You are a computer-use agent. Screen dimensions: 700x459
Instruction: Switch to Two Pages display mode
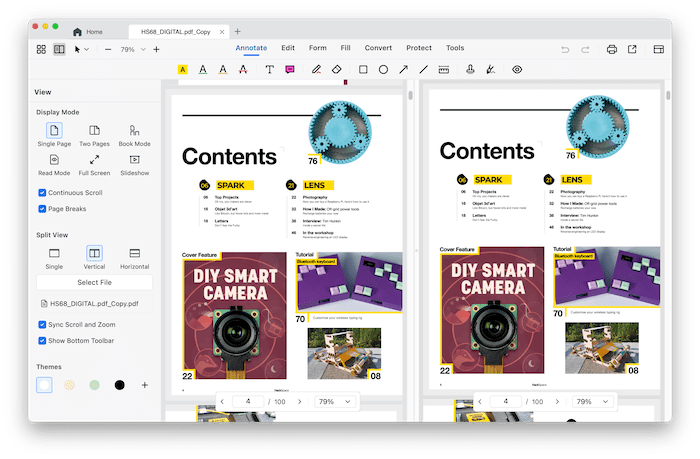94,132
